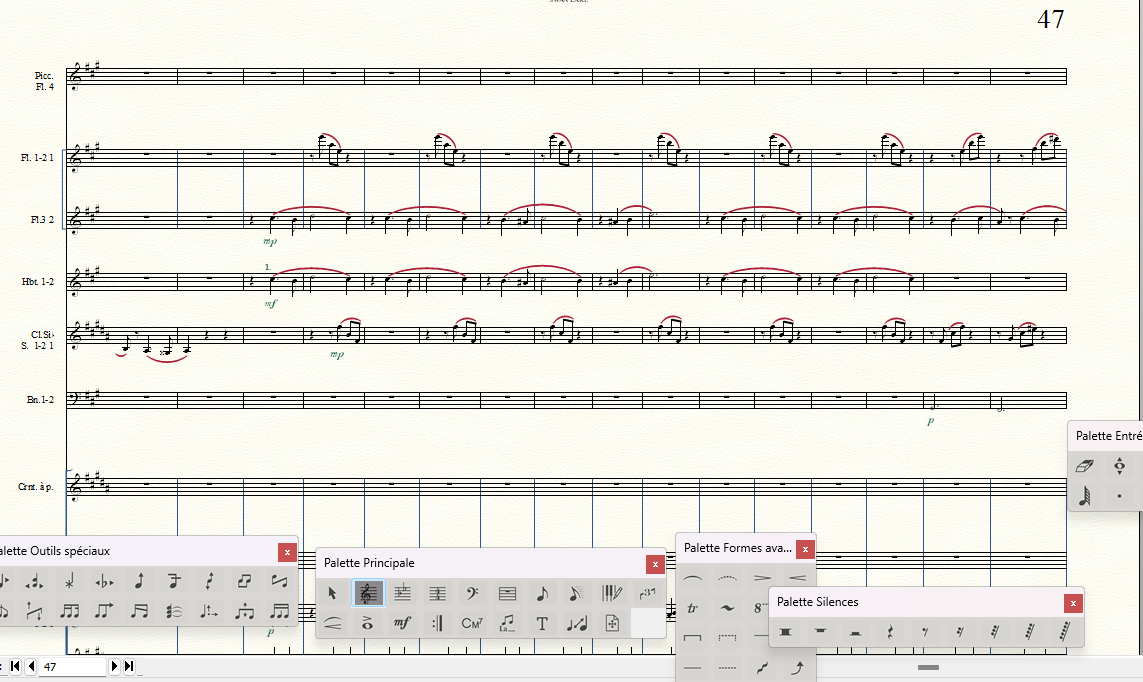The height and width of the screenshot is (682, 1143).
Task: Choose the solid slur shape in Formes avancées
Action: pos(693,578)
